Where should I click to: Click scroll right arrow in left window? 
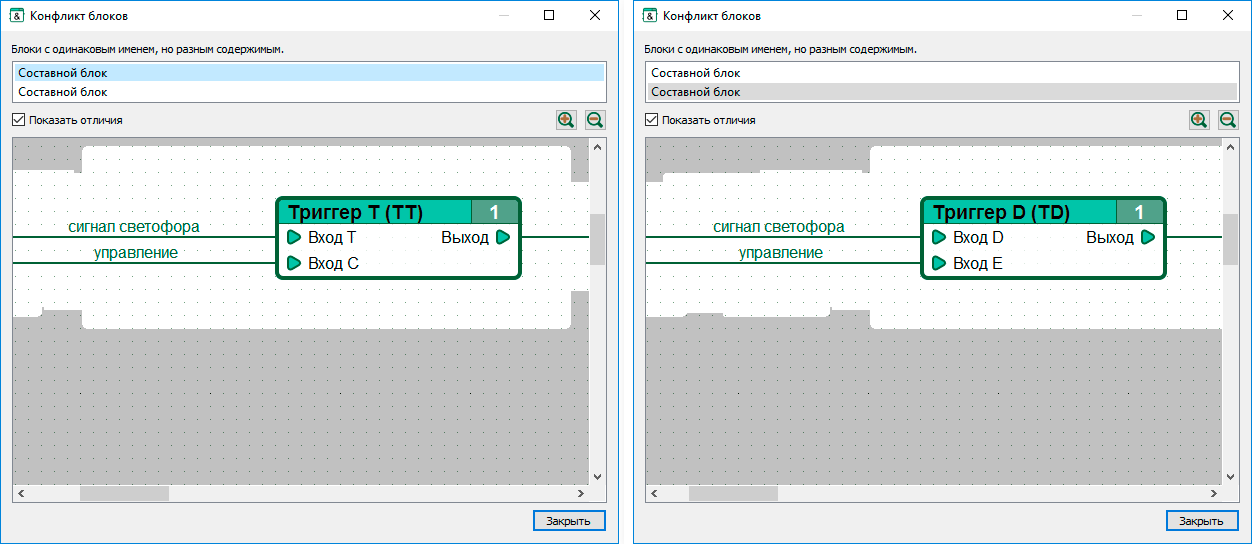click(x=581, y=494)
